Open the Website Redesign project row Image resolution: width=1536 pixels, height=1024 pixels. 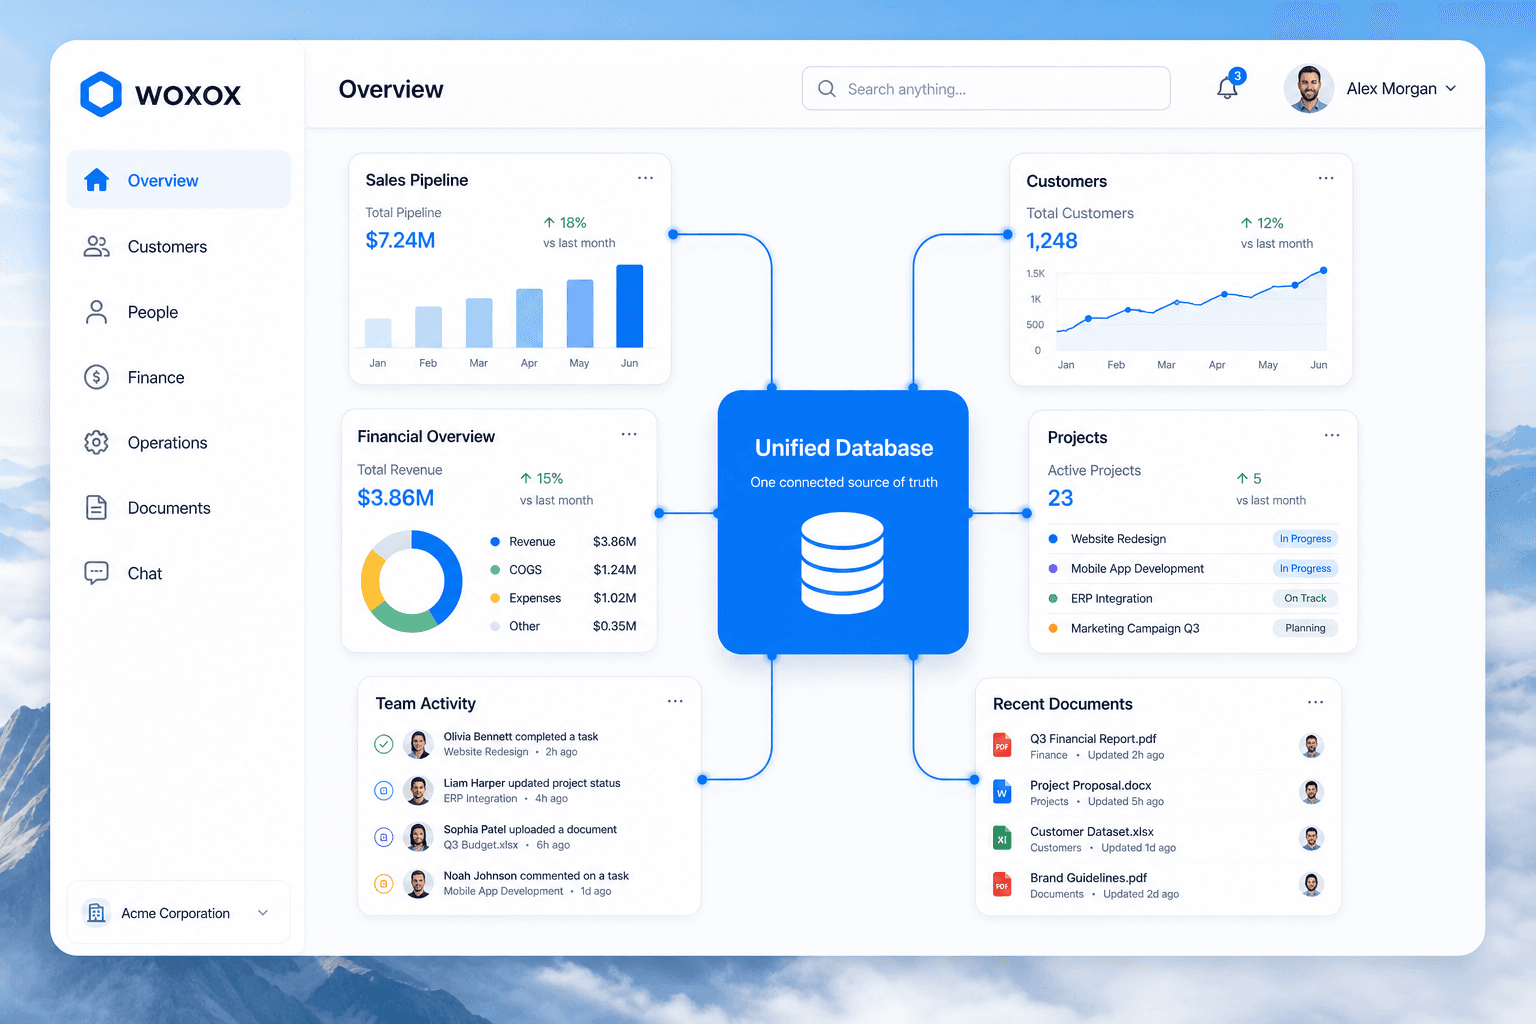[x=1193, y=539]
